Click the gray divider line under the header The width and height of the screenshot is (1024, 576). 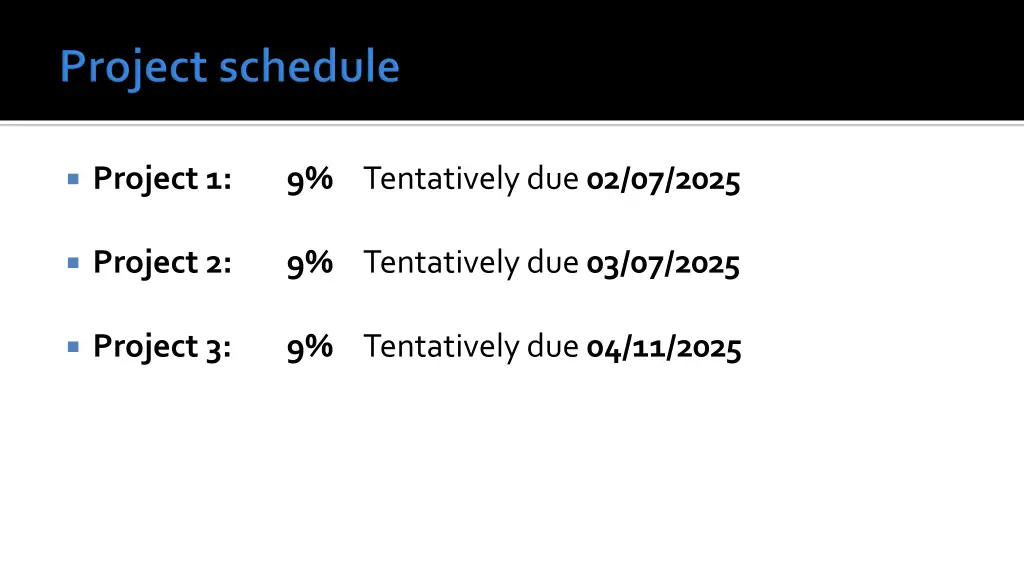[512, 123]
